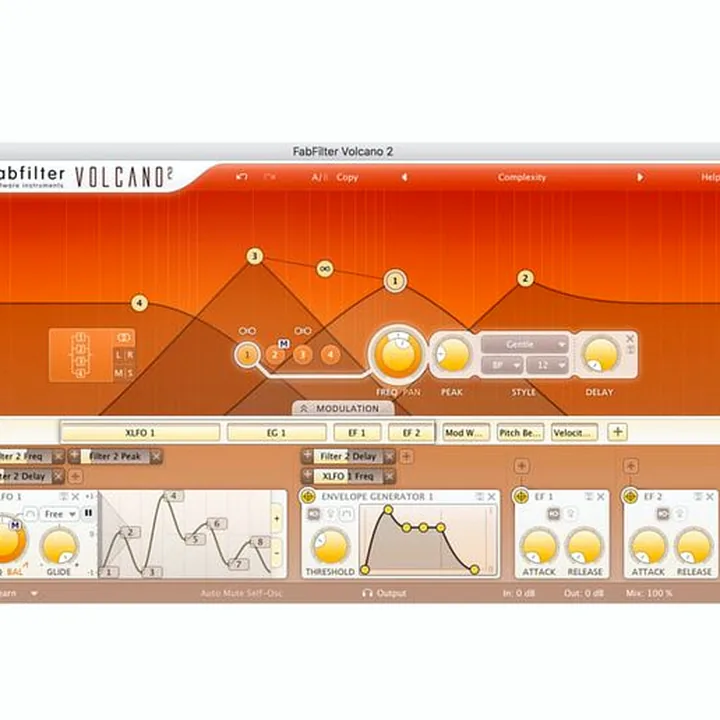Screen dimensions: 720x720
Task: Go to the previous preset arrow
Action: click(x=404, y=177)
